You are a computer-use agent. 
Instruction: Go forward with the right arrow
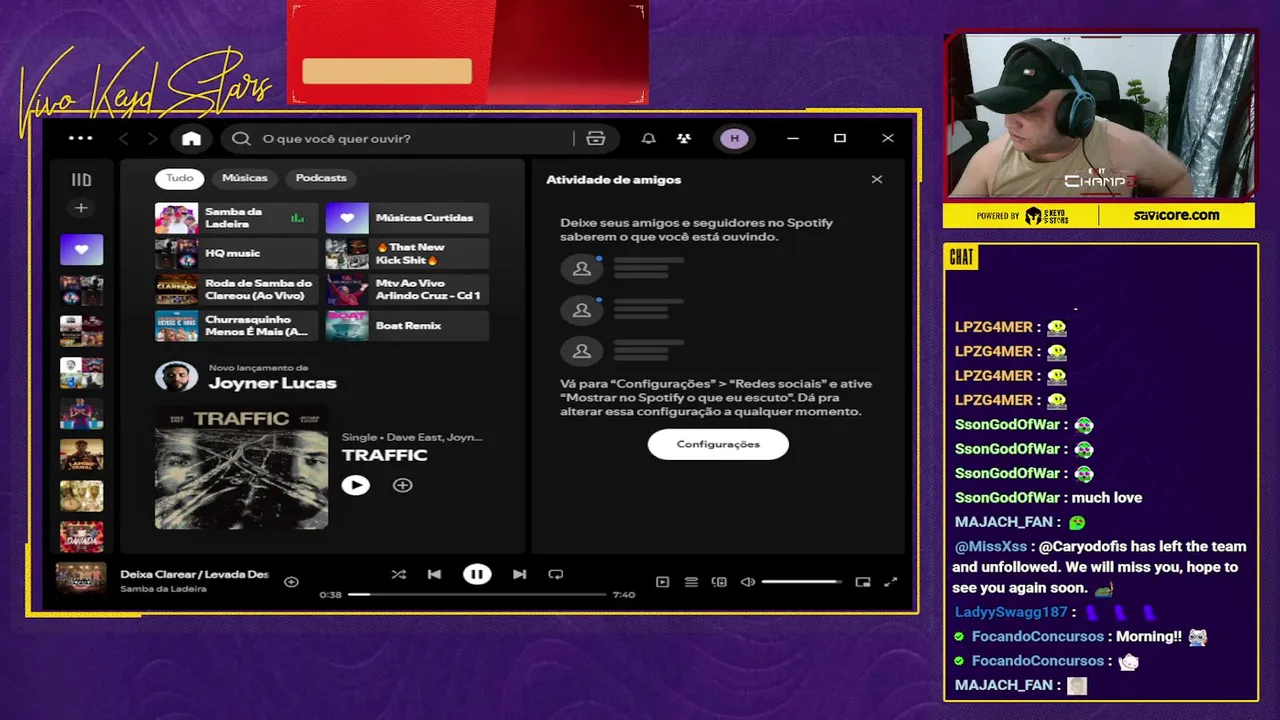[152, 138]
